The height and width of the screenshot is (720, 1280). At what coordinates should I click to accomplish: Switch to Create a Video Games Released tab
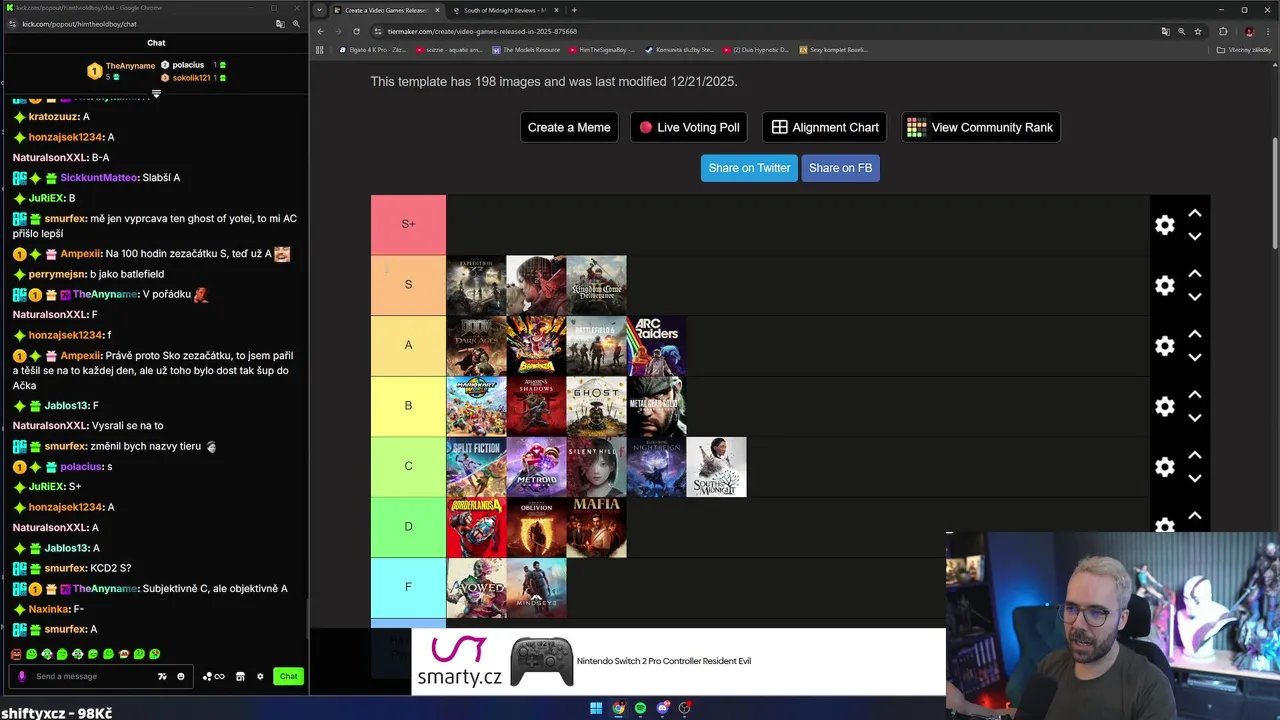coord(386,10)
